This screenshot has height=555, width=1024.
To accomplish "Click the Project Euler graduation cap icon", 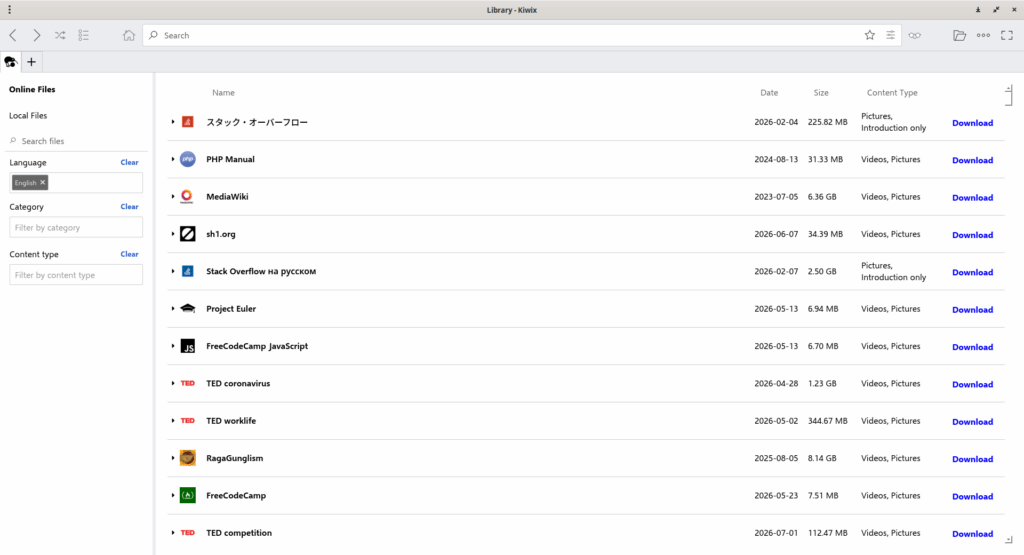I will point(187,309).
